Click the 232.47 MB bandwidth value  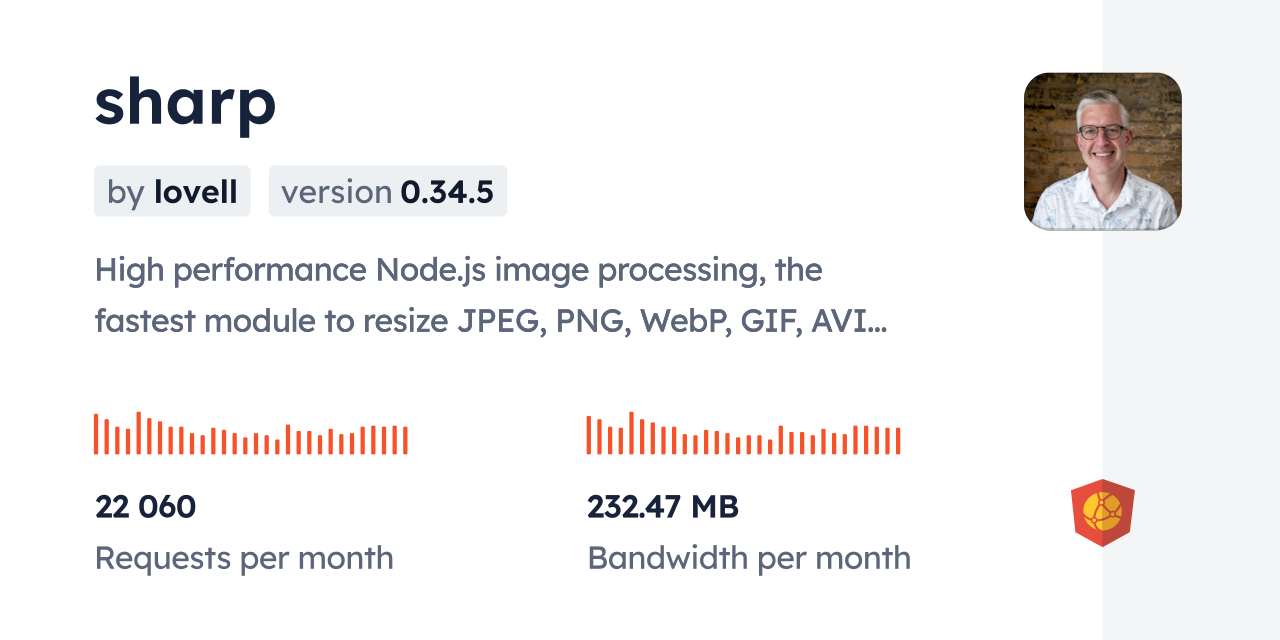click(663, 507)
